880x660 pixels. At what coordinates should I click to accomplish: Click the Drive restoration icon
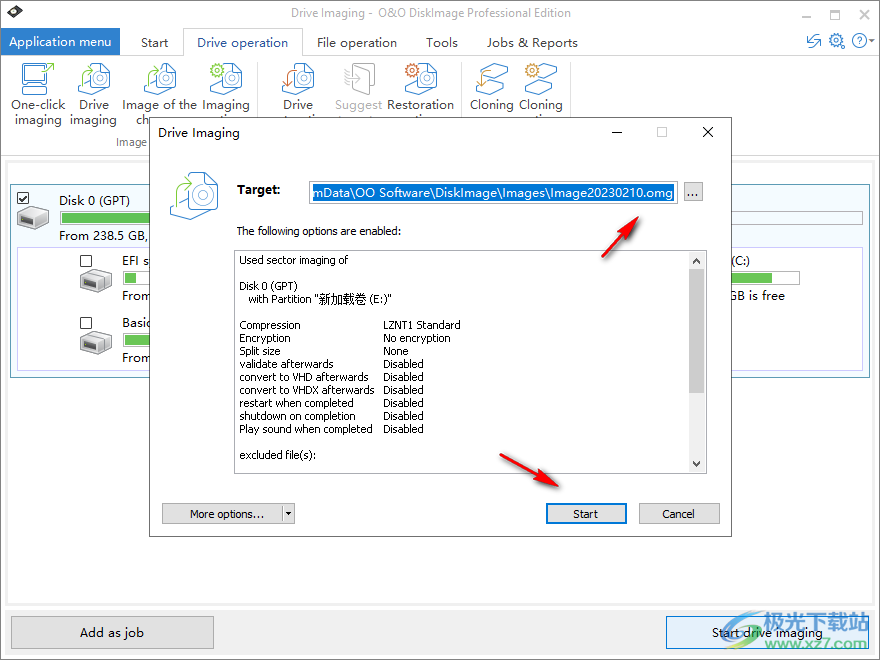[x=297, y=79]
